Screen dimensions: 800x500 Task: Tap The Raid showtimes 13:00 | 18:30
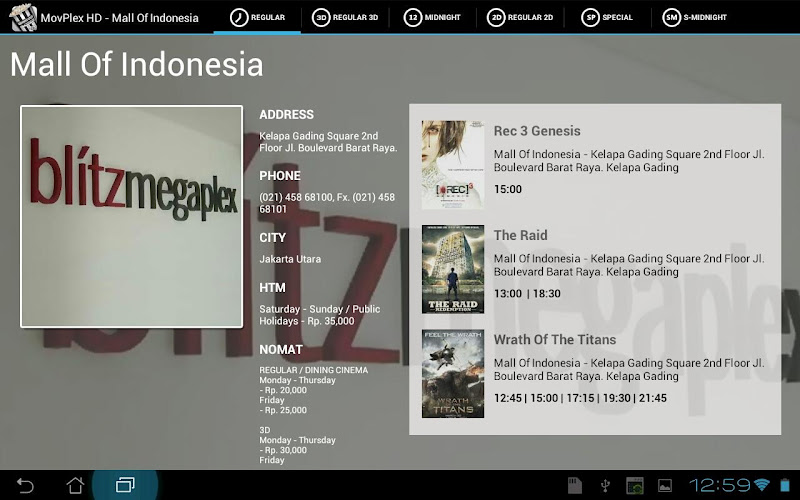(x=527, y=294)
